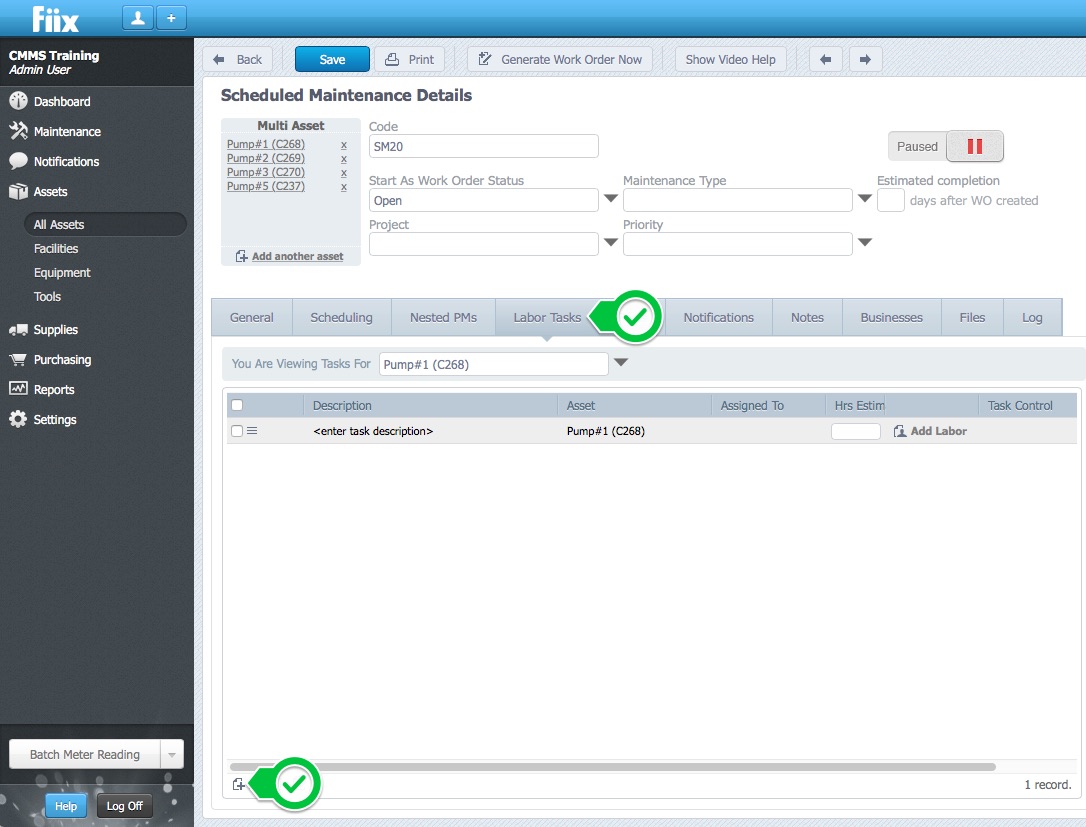Open Pump#1 (C268) asset link
The image size is (1086, 827).
(266, 144)
